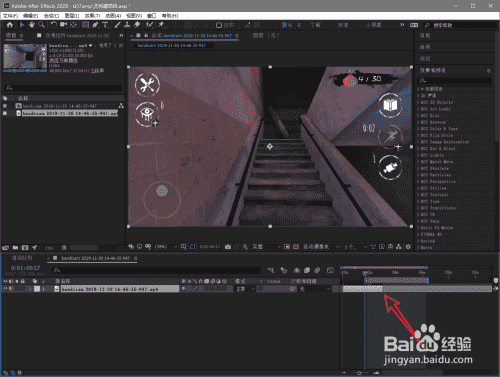Choose the Pen tool
Screen dimensions: 500x377
coord(95,25)
